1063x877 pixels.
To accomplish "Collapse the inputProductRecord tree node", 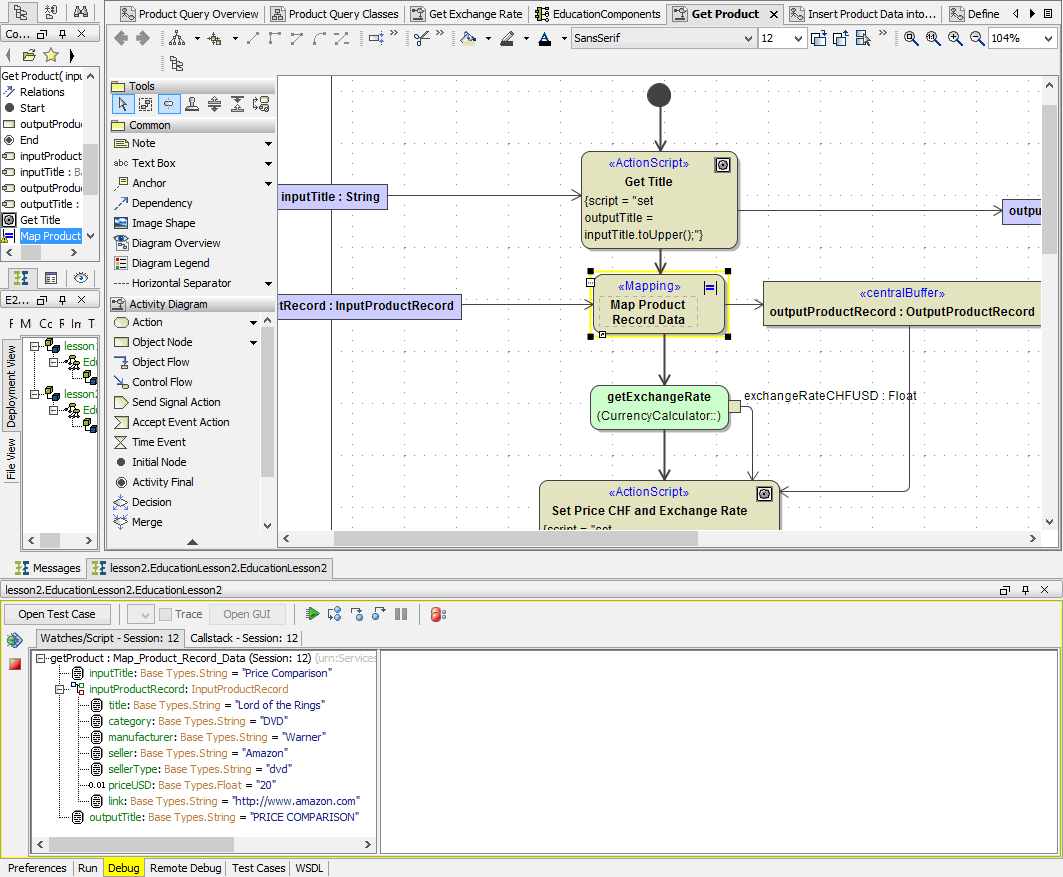I will point(59,689).
